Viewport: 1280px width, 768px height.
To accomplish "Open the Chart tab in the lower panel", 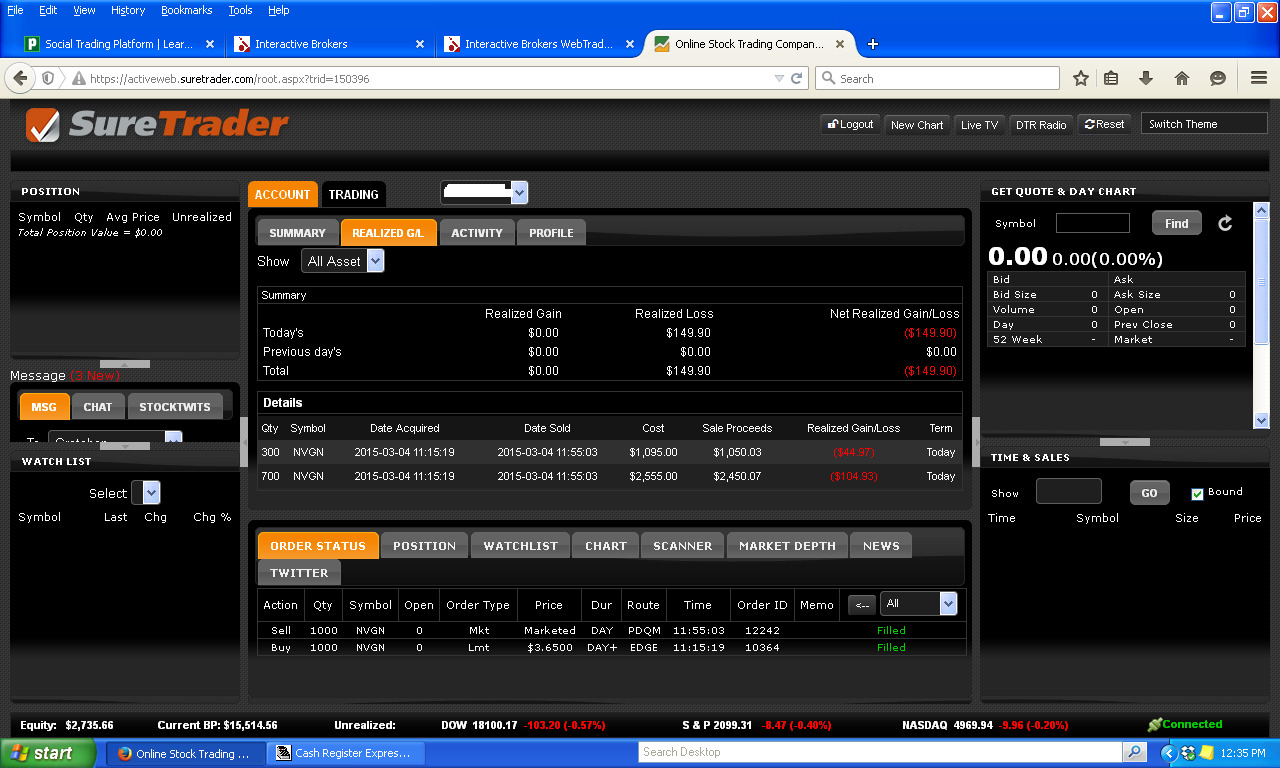I will click(x=606, y=546).
